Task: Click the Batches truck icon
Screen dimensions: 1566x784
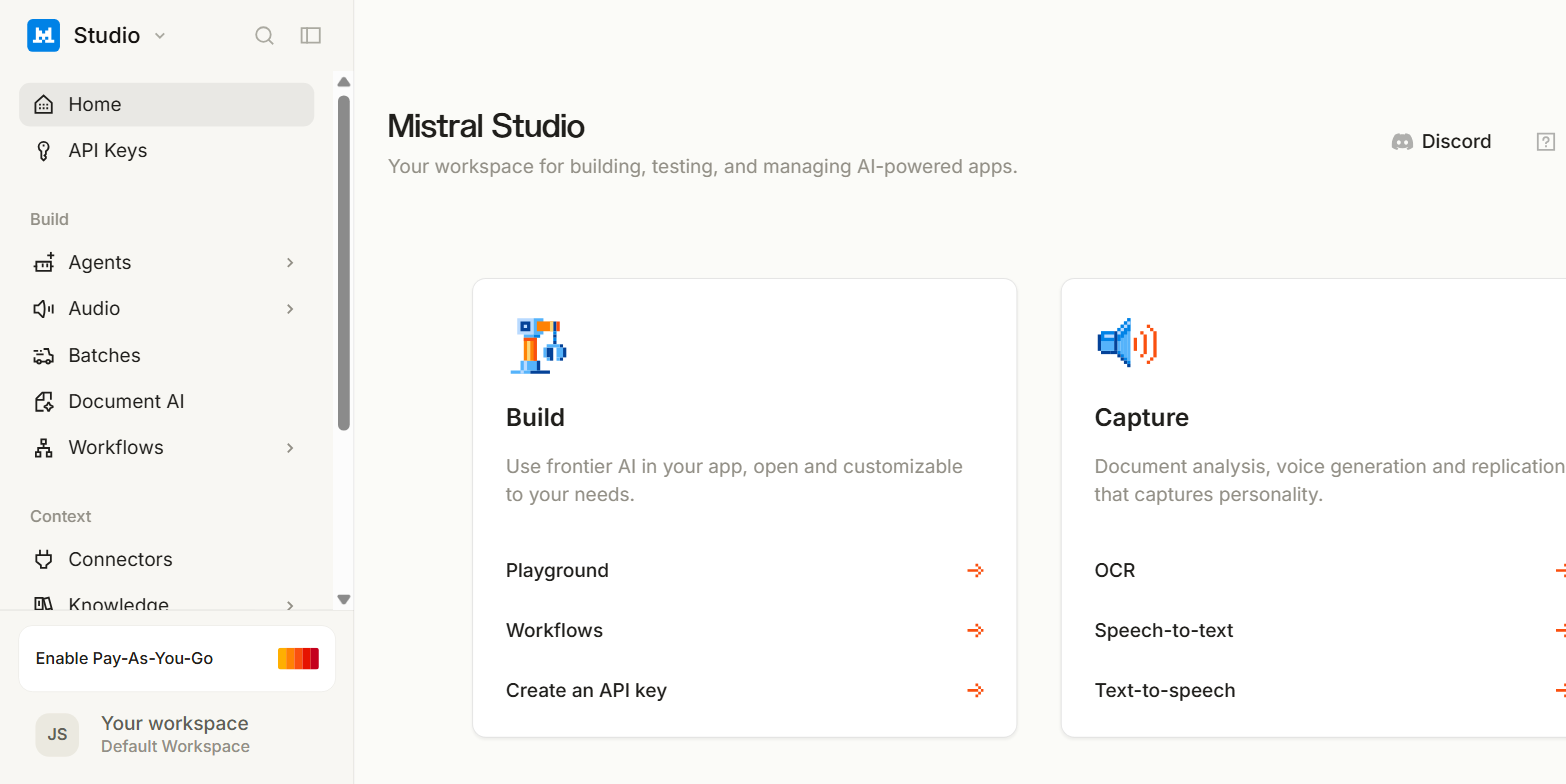Action: coord(43,356)
